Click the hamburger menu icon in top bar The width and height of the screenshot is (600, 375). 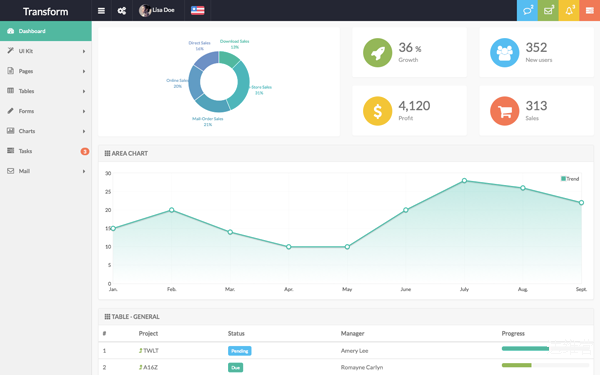(101, 11)
